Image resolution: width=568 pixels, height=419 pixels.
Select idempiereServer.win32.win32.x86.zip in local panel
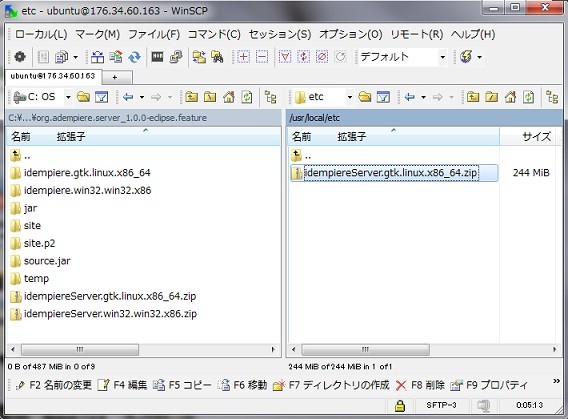(x=110, y=314)
